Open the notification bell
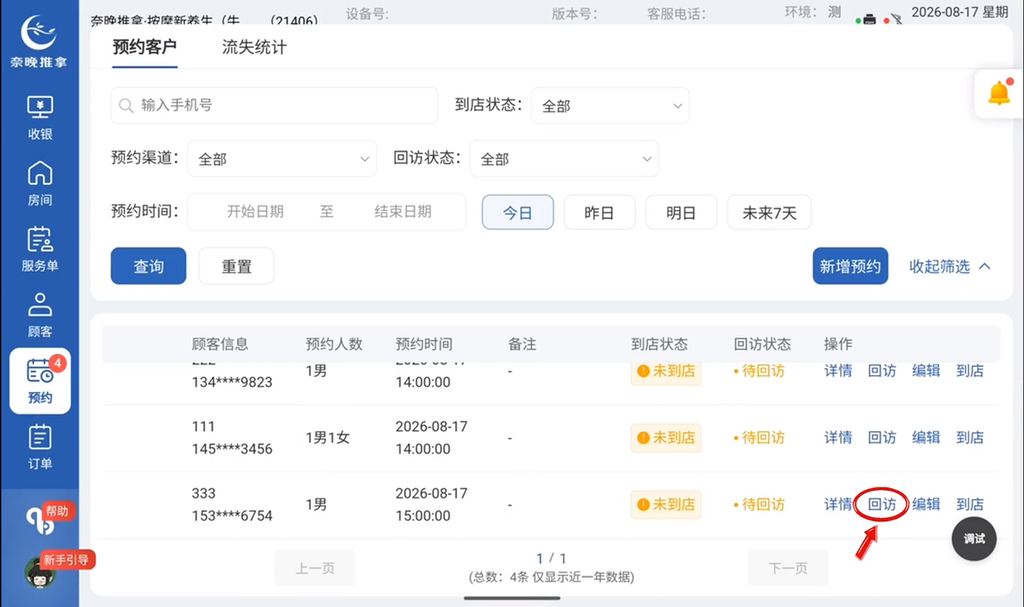This screenshot has height=607, width=1024. pos(999,93)
